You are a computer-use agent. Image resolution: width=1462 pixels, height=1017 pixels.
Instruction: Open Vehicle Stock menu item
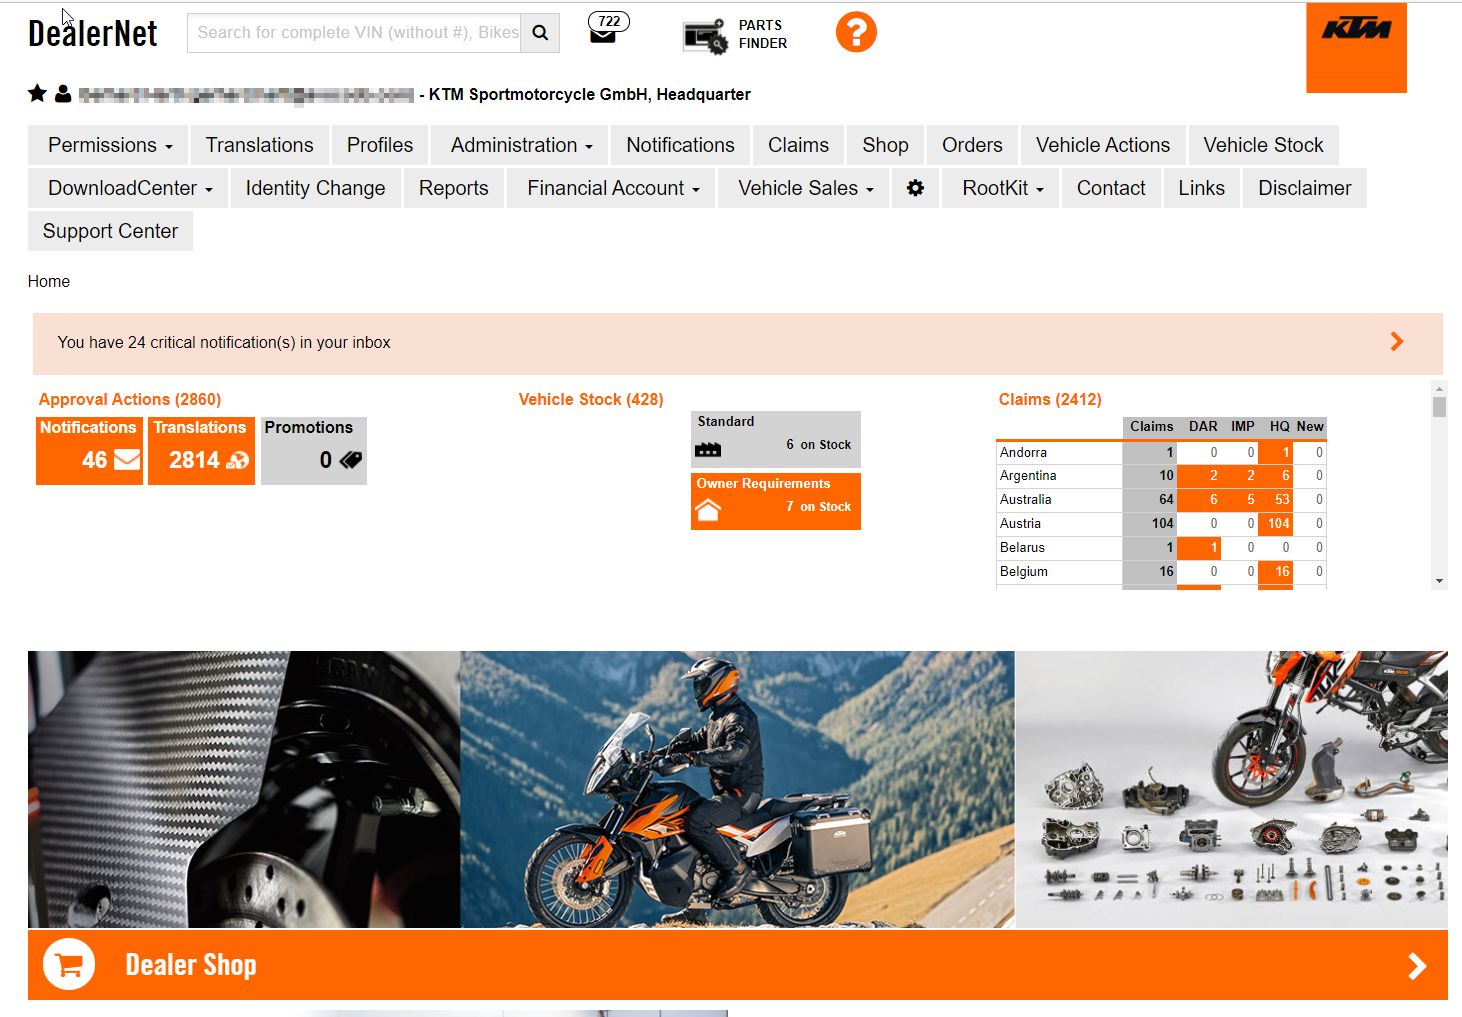tap(1263, 145)
